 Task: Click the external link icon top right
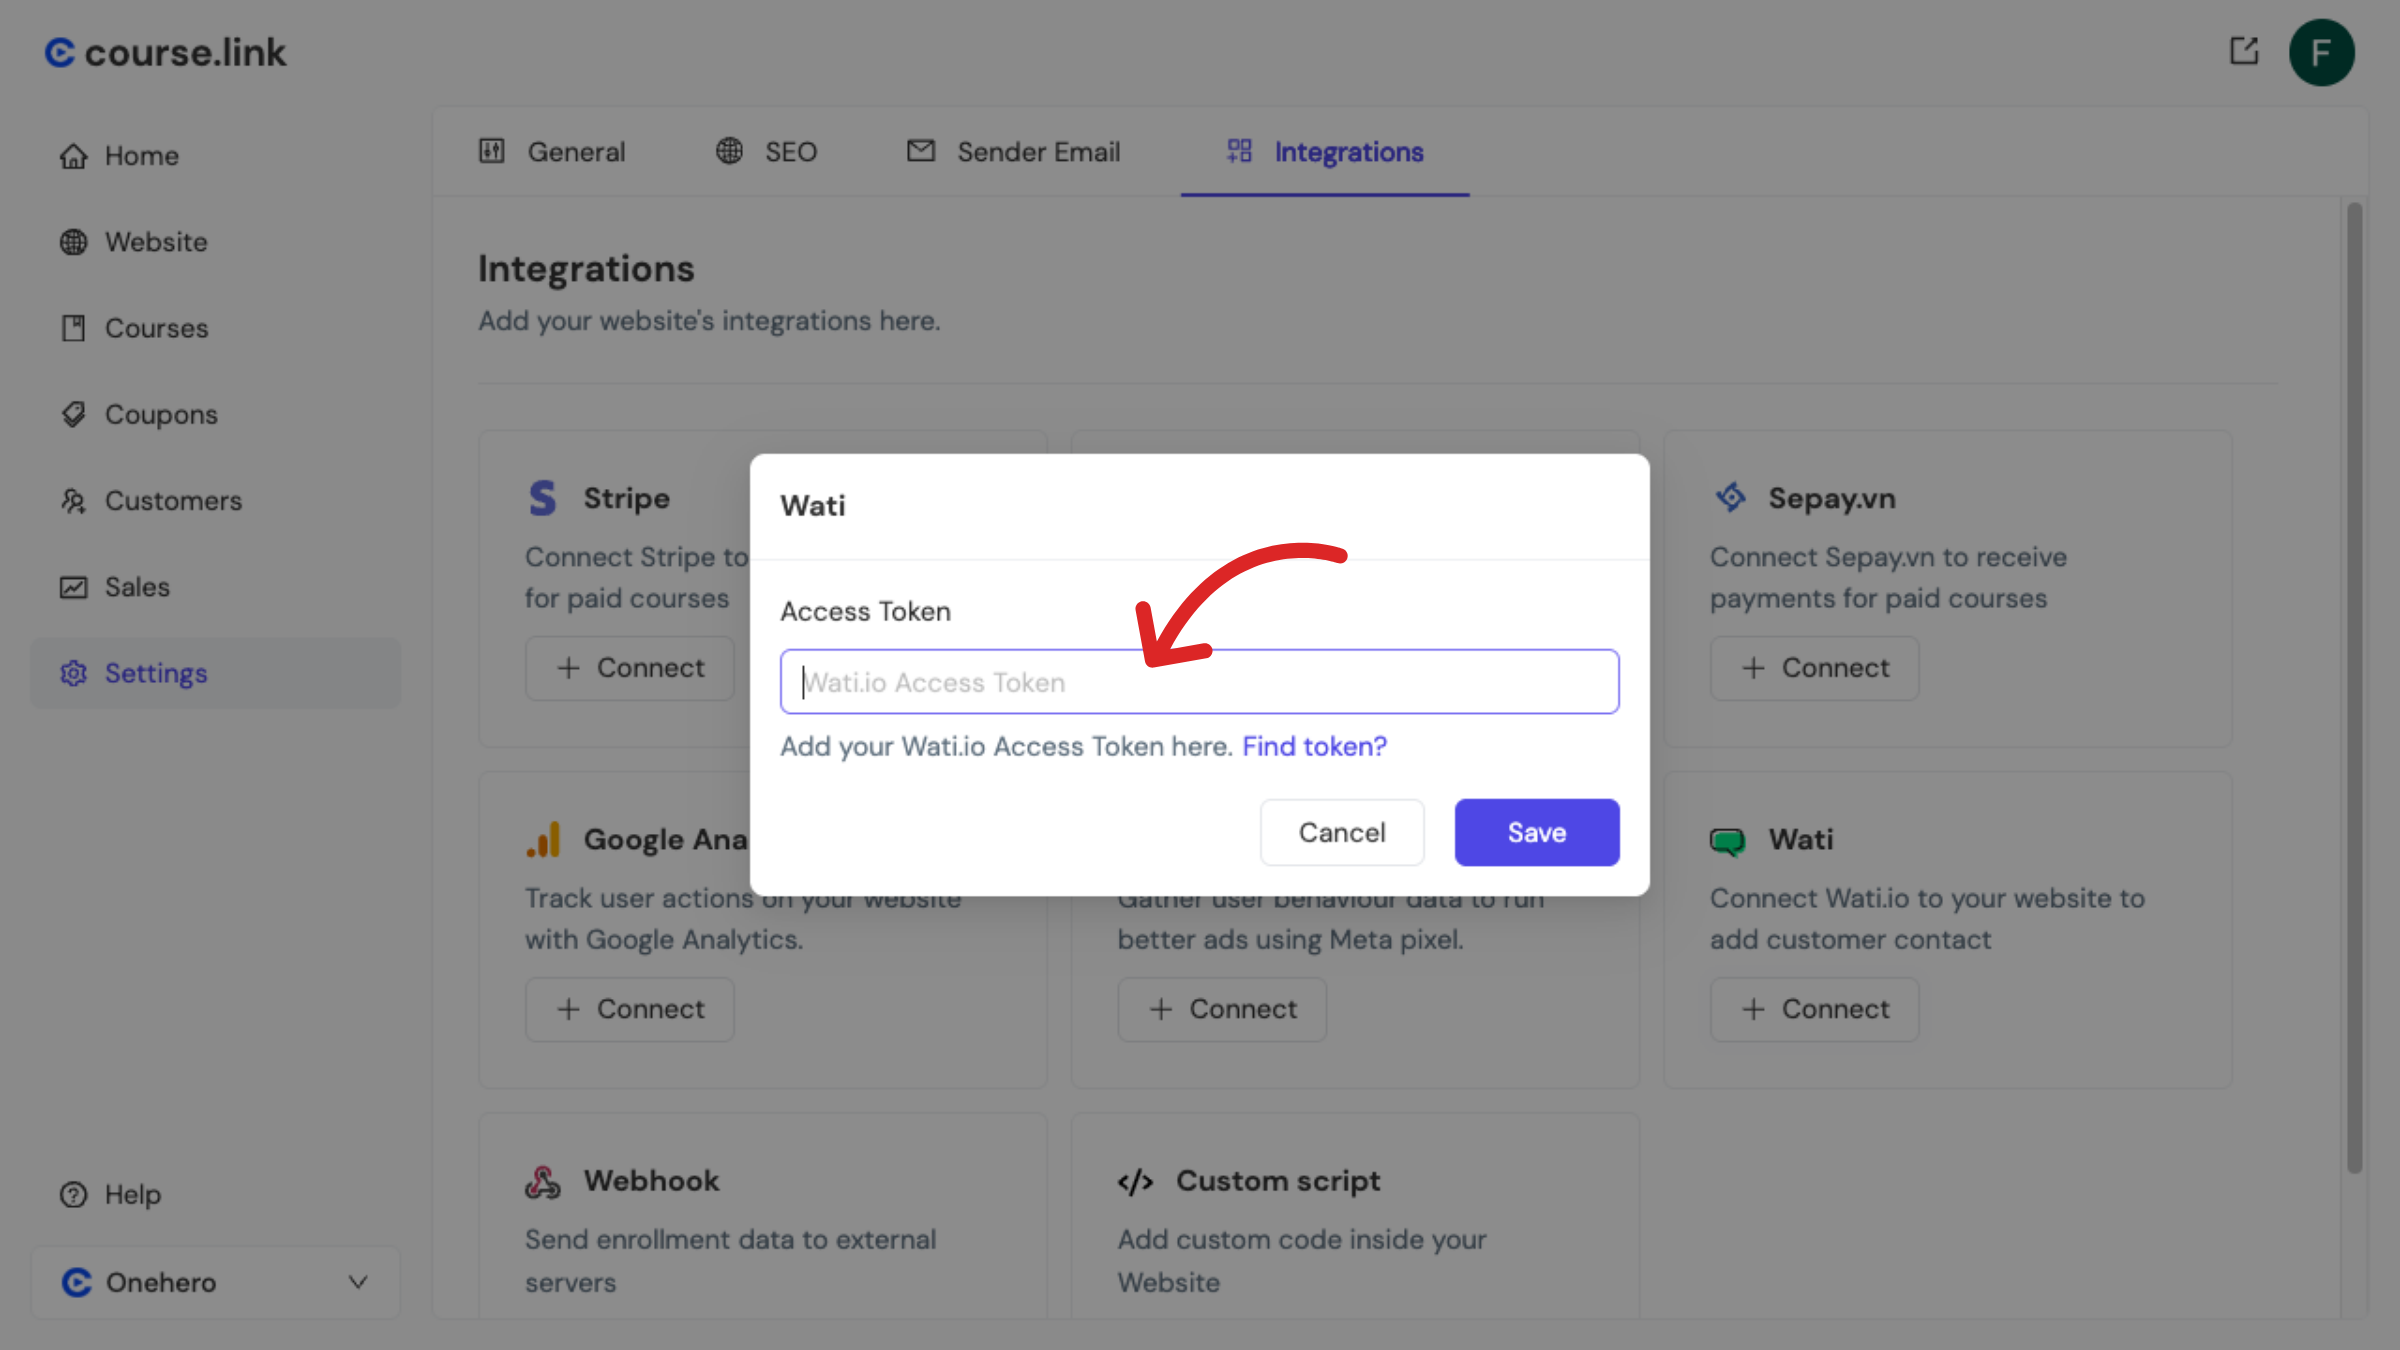2244,51
